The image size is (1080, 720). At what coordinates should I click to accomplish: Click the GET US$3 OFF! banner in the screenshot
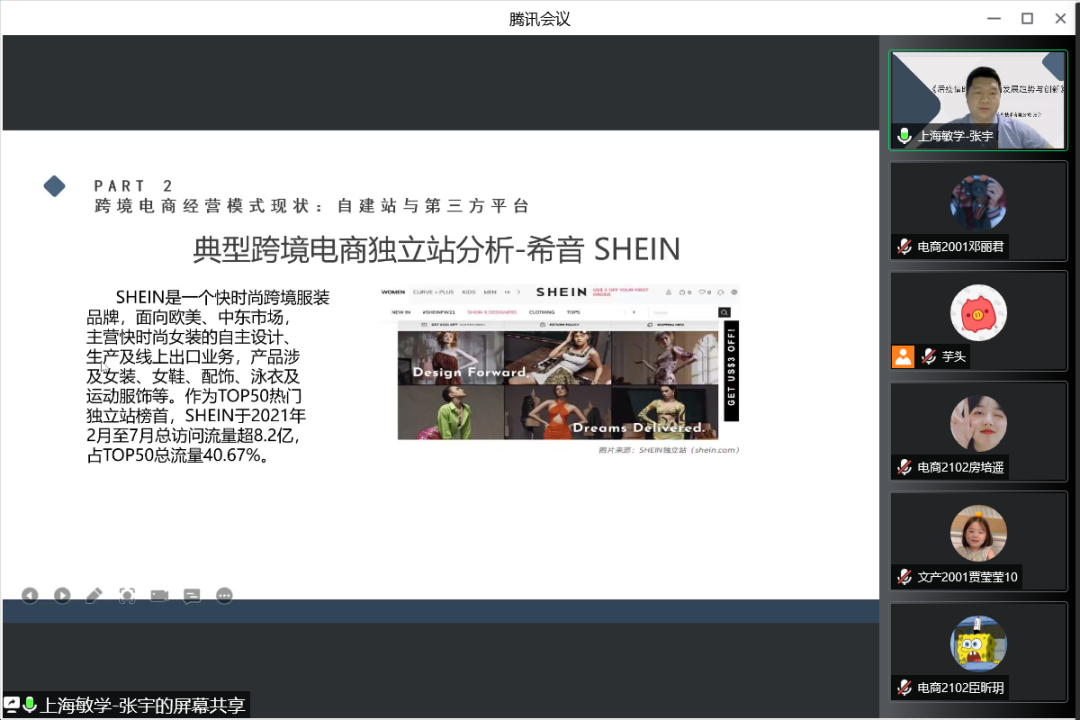click(731, 371)
